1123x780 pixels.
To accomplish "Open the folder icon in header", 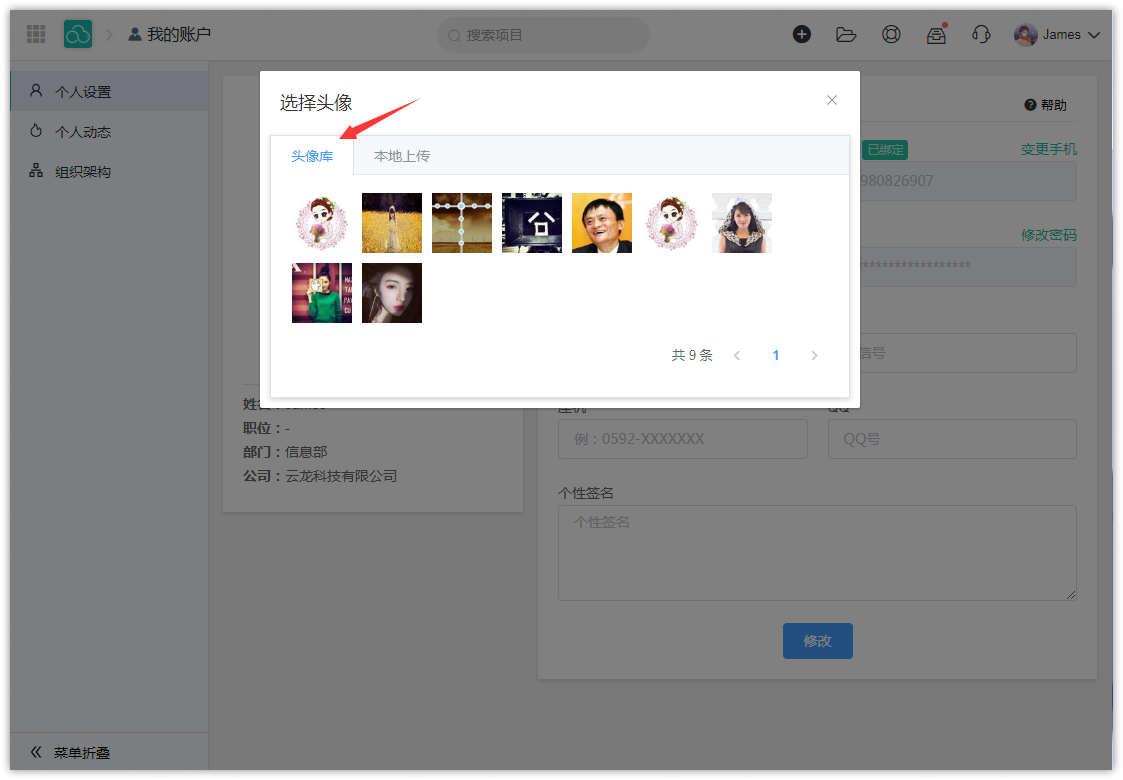I will coord(846,34).
